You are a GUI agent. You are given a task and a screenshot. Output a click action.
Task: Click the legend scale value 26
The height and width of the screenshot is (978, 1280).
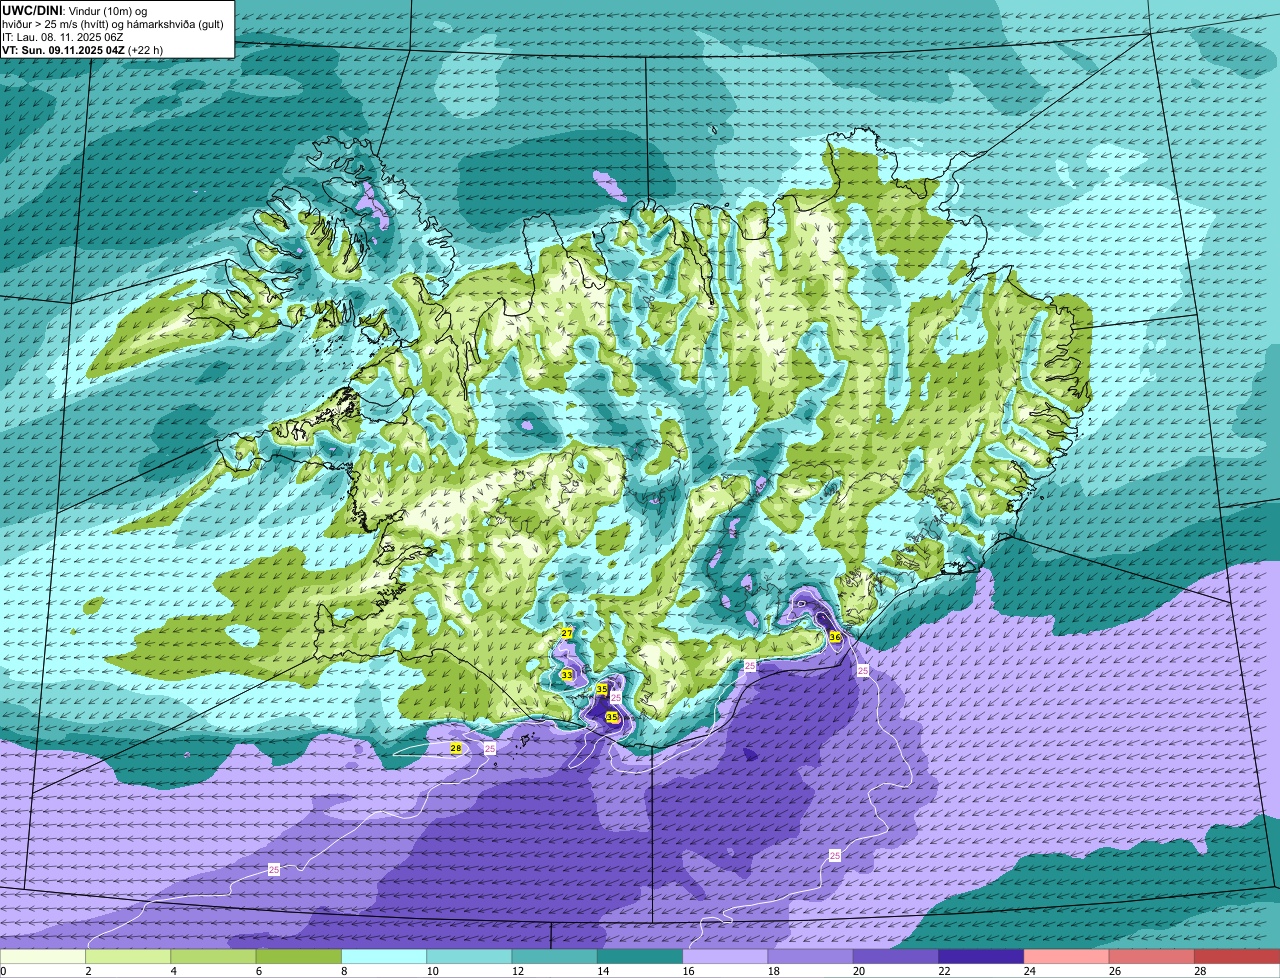pos(1114,971)
